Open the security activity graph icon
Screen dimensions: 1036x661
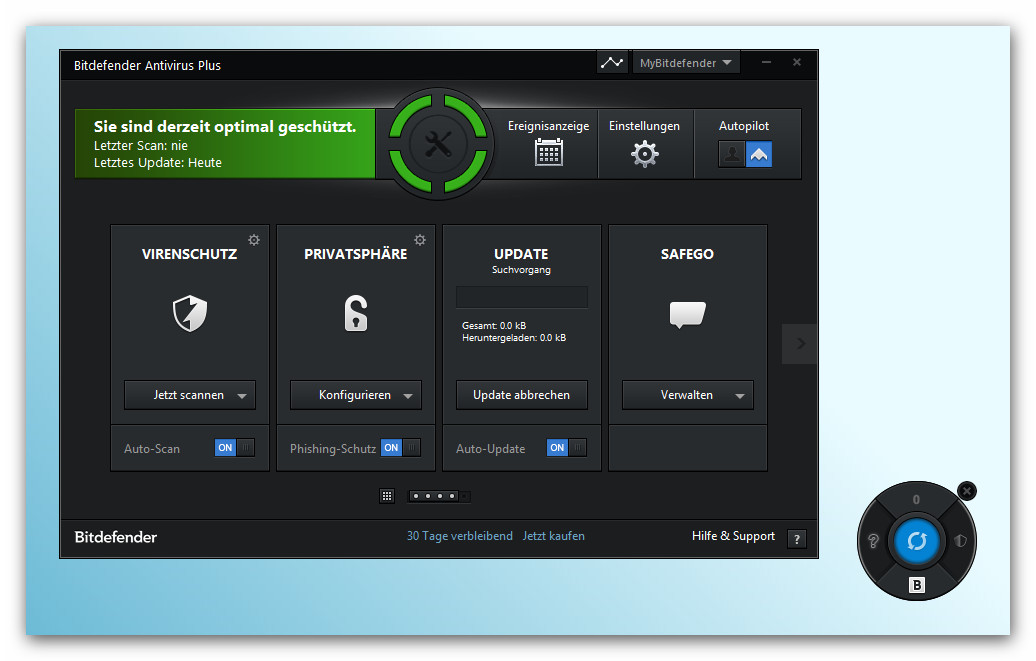click(x=612, y=61)
